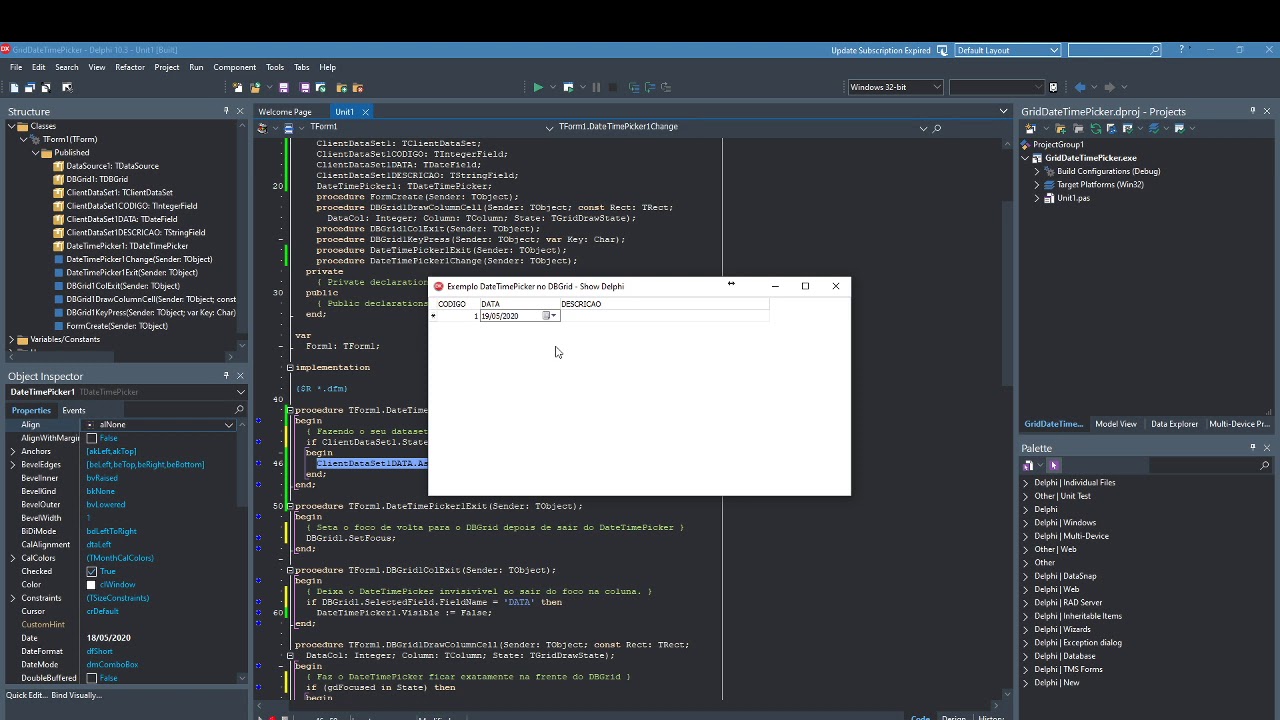Image resolution: width=1280 pixels, height=720 pixels.
Task: Switch to the Events tab
Action: (73, 410)
